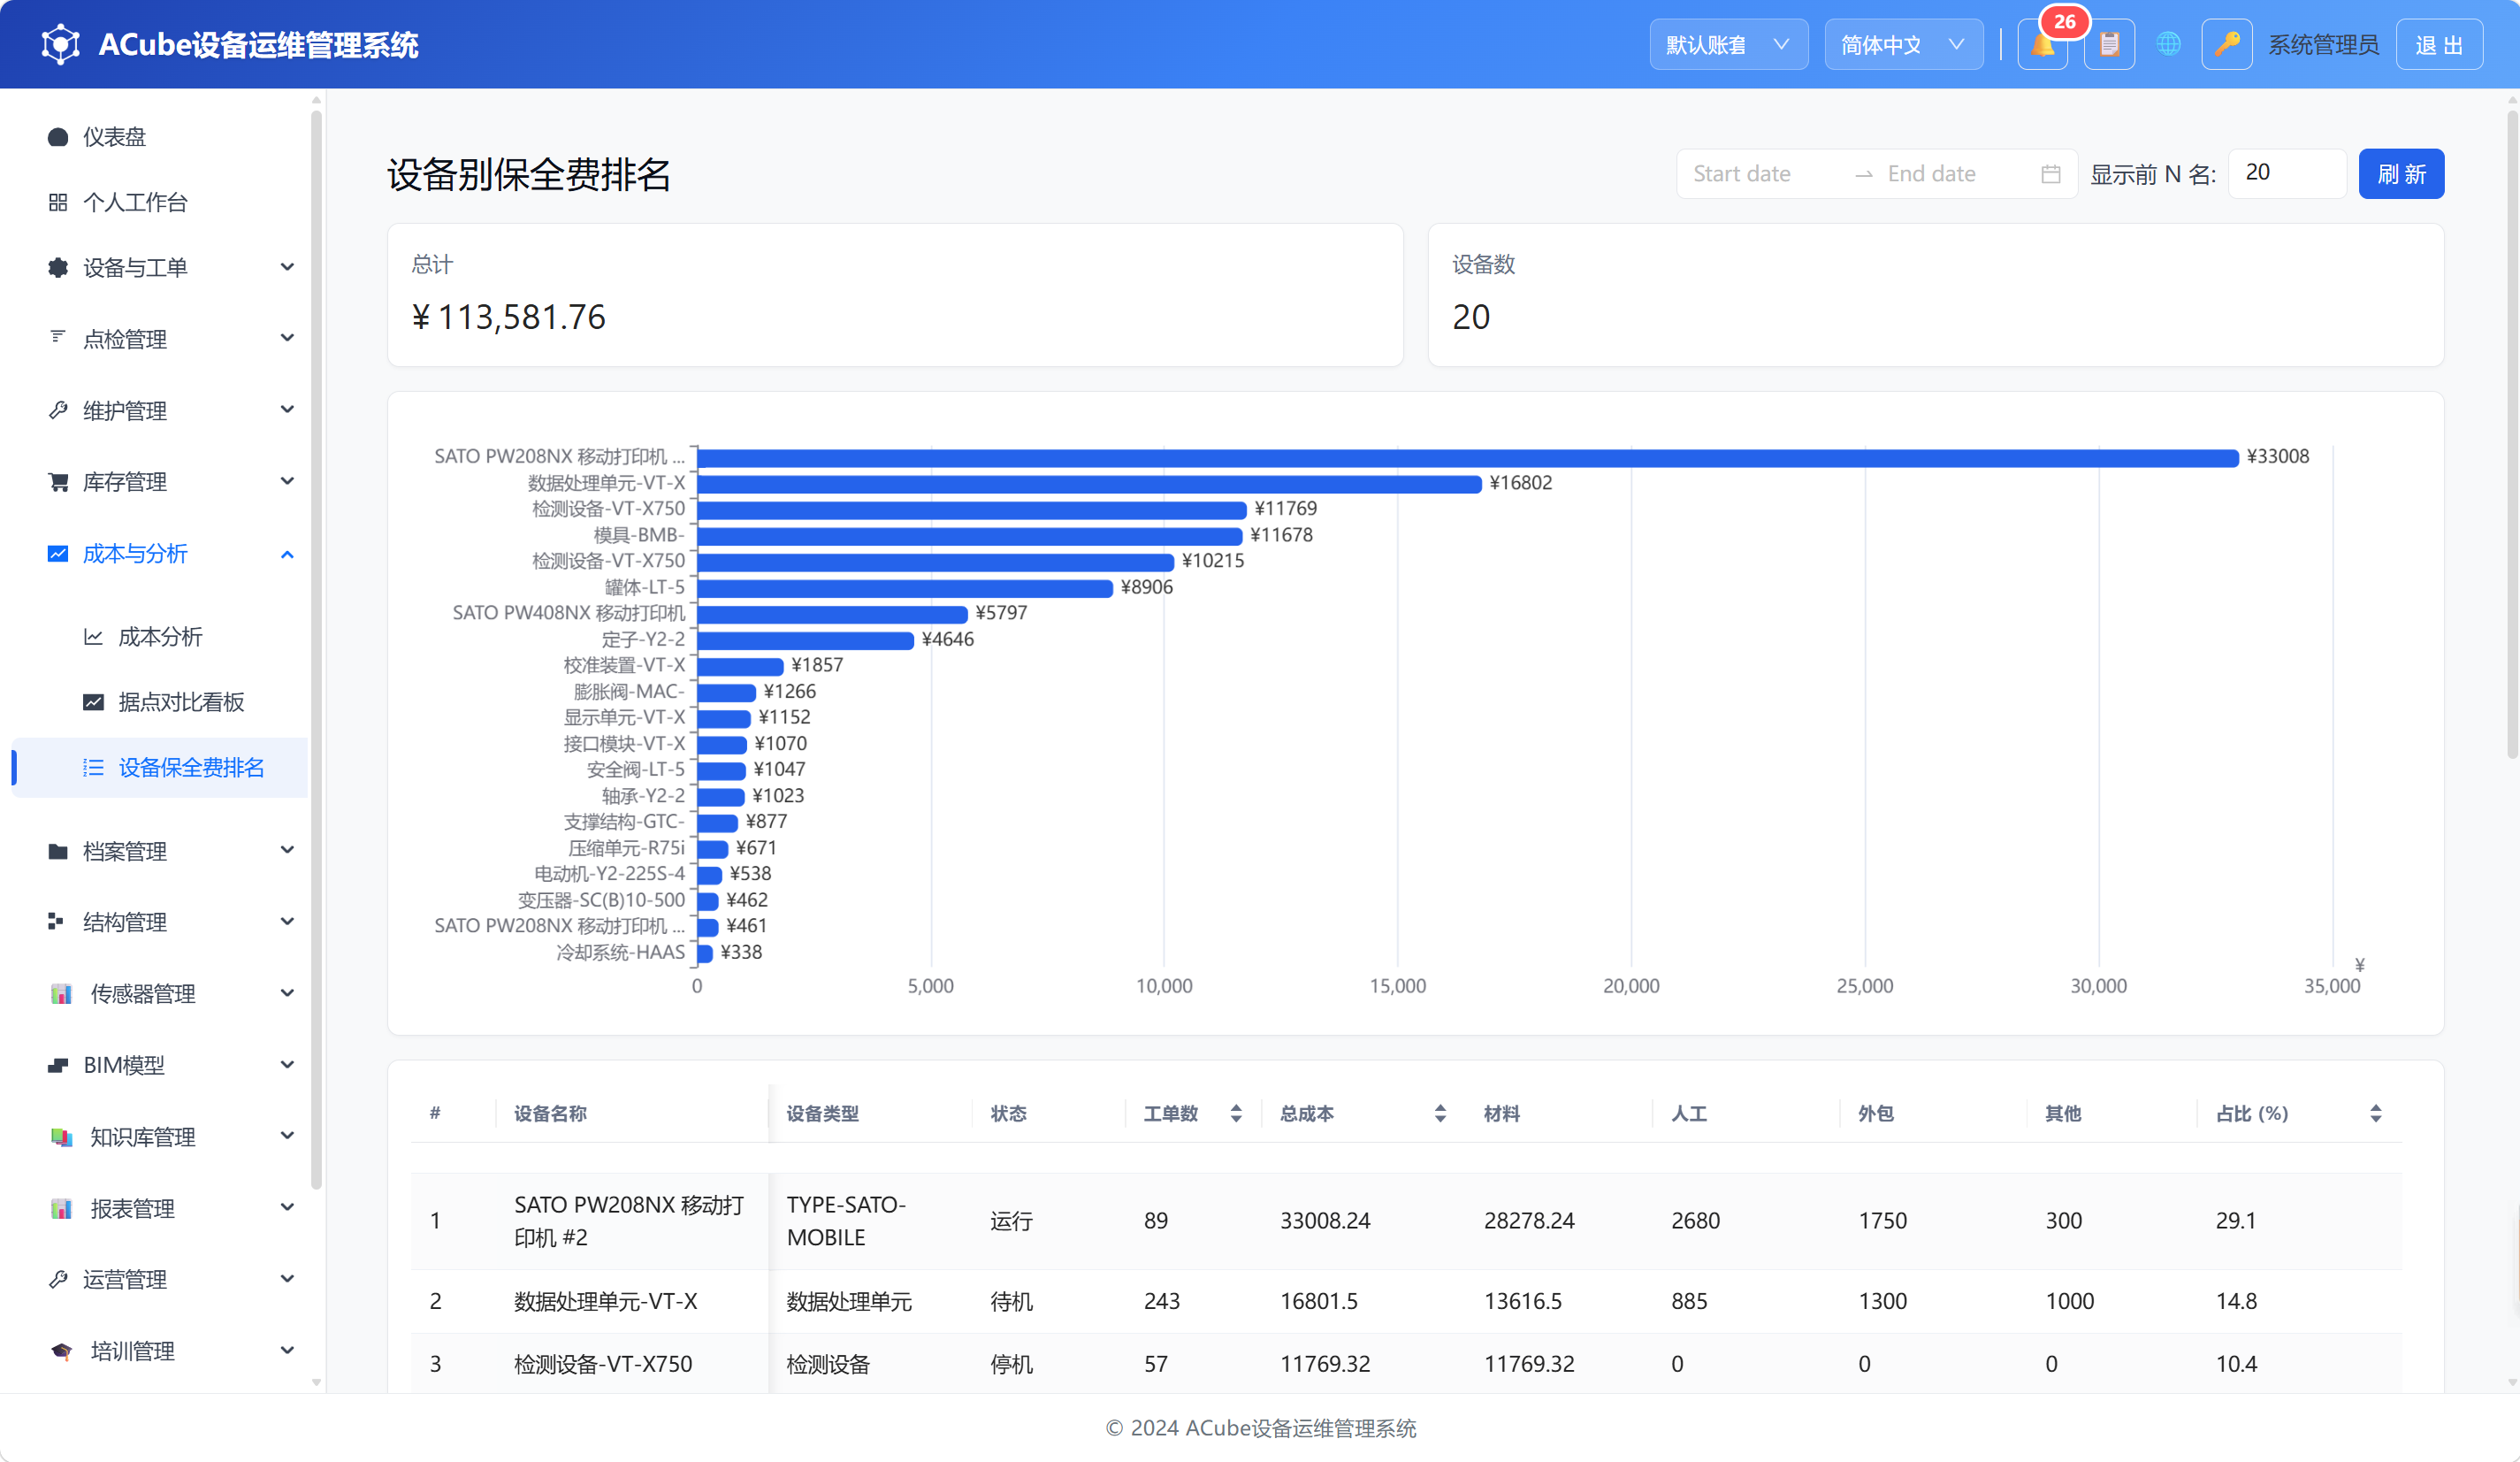2520x1462 pixels.
Task: Open the notification bell with badge 26
Action: [x=2042, y=45]
